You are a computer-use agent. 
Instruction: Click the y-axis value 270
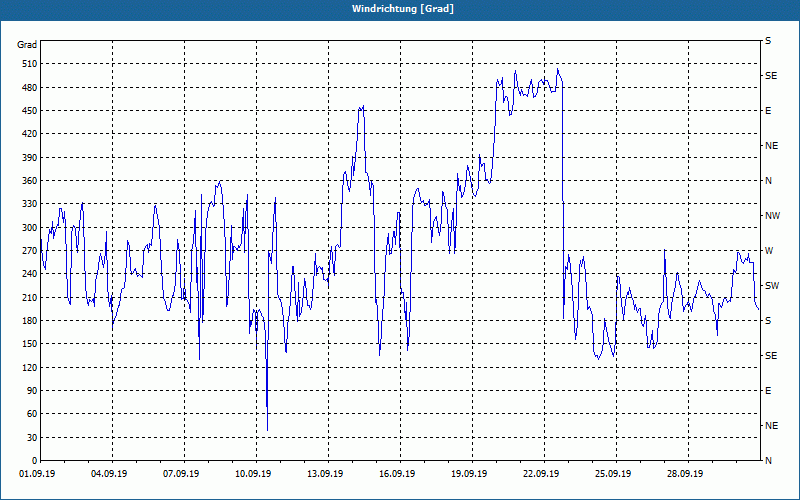(x=30, y=251)
